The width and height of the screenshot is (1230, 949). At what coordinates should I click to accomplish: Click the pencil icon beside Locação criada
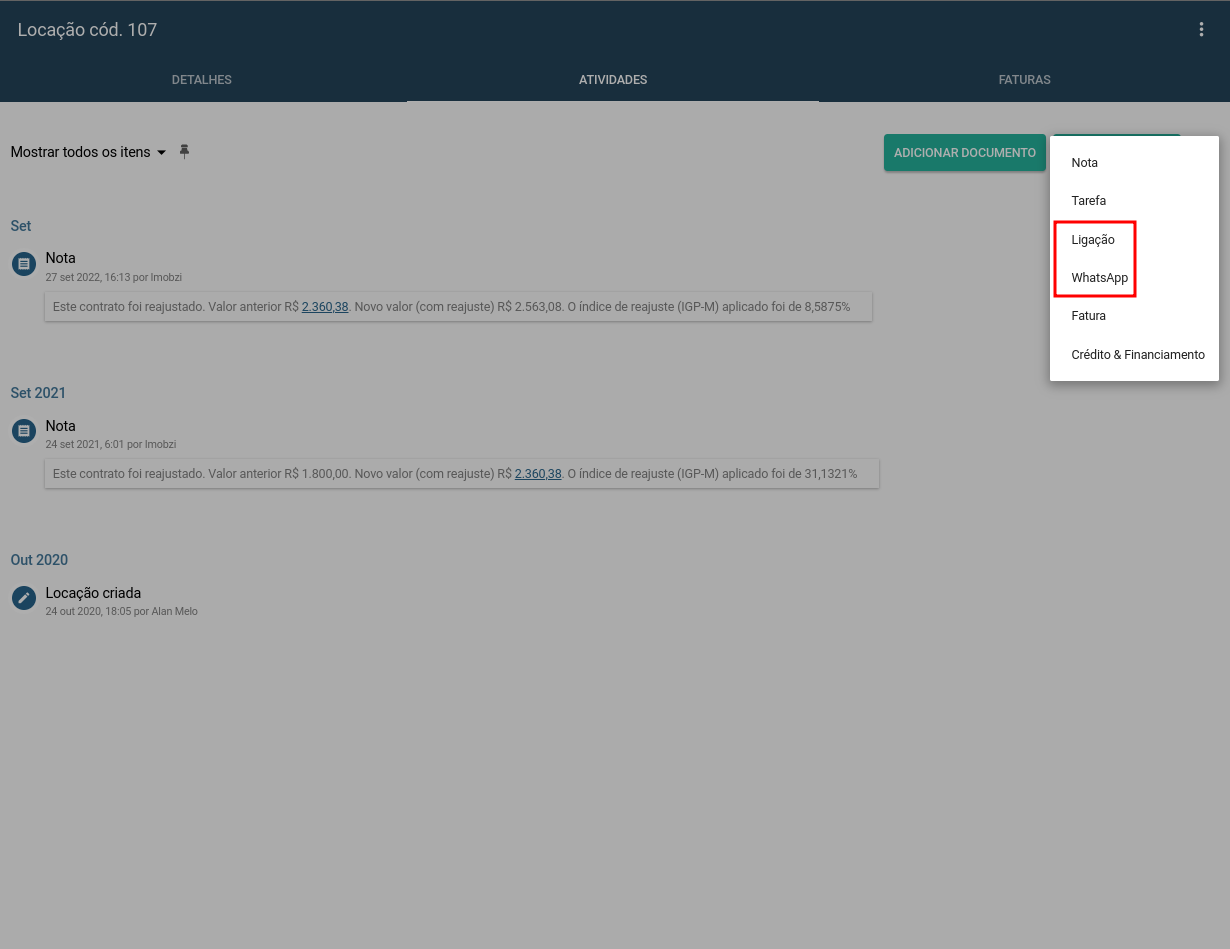pos(24,598)
